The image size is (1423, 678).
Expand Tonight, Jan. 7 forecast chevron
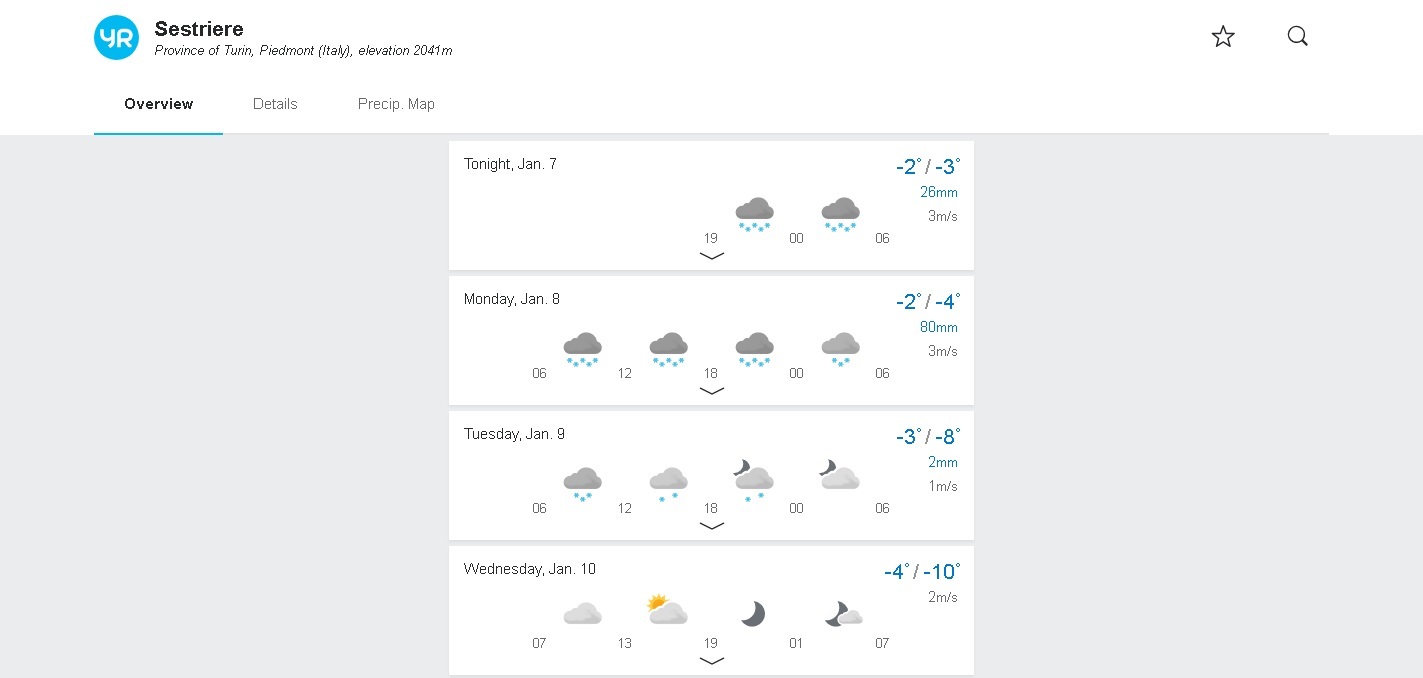click(x=711, y=256)
